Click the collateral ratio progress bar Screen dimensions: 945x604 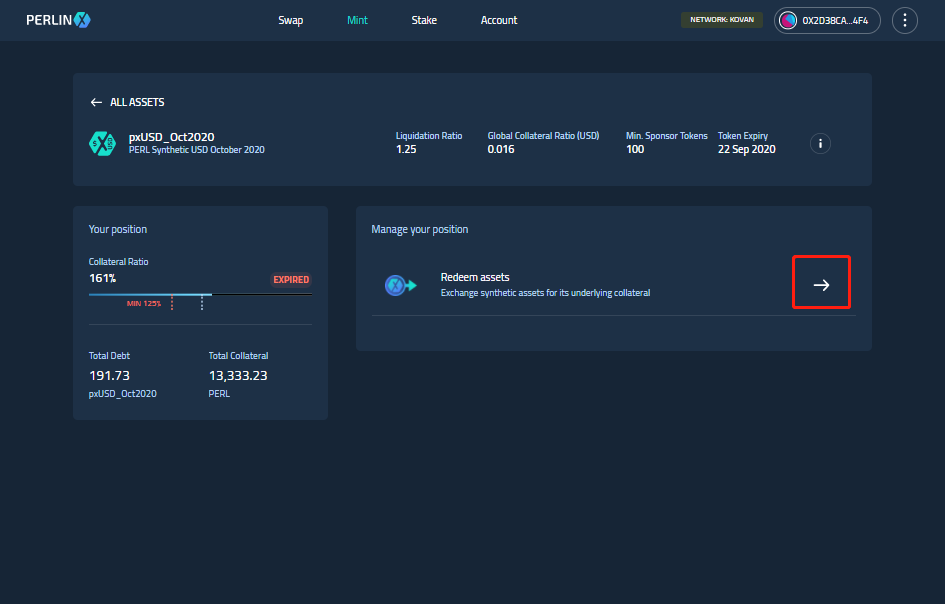click(200, 295)
